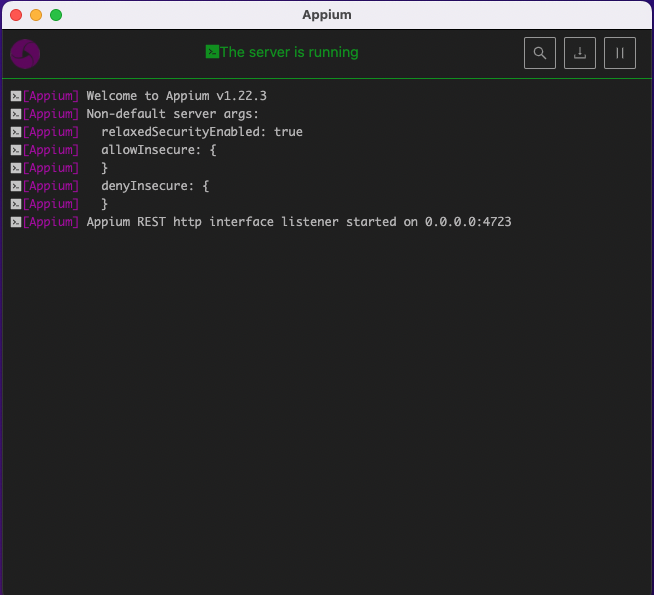The height and width of the screenshot is (595, 654).
Task: Click the terminal icon on allowInsecure line
Action: [x=16, y=150]
